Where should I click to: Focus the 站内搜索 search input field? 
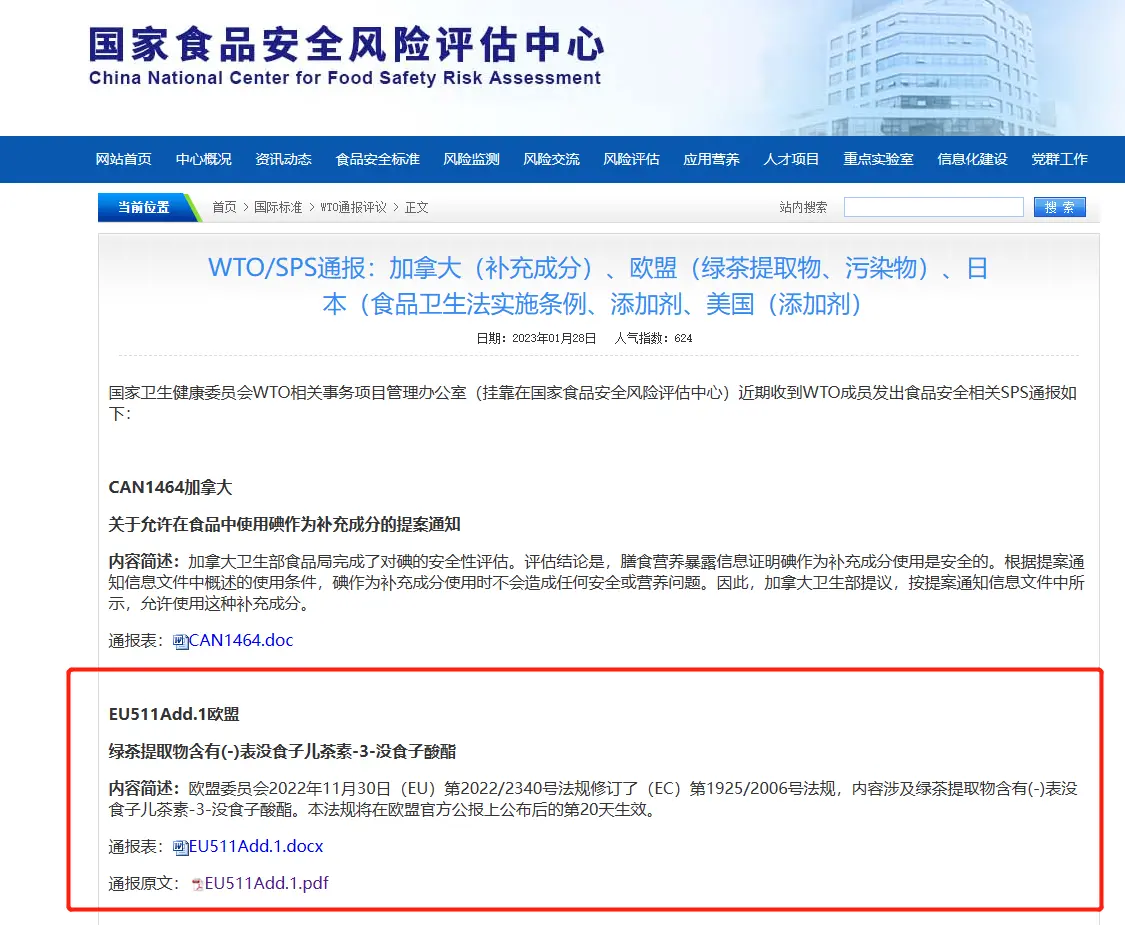point(933,207)
